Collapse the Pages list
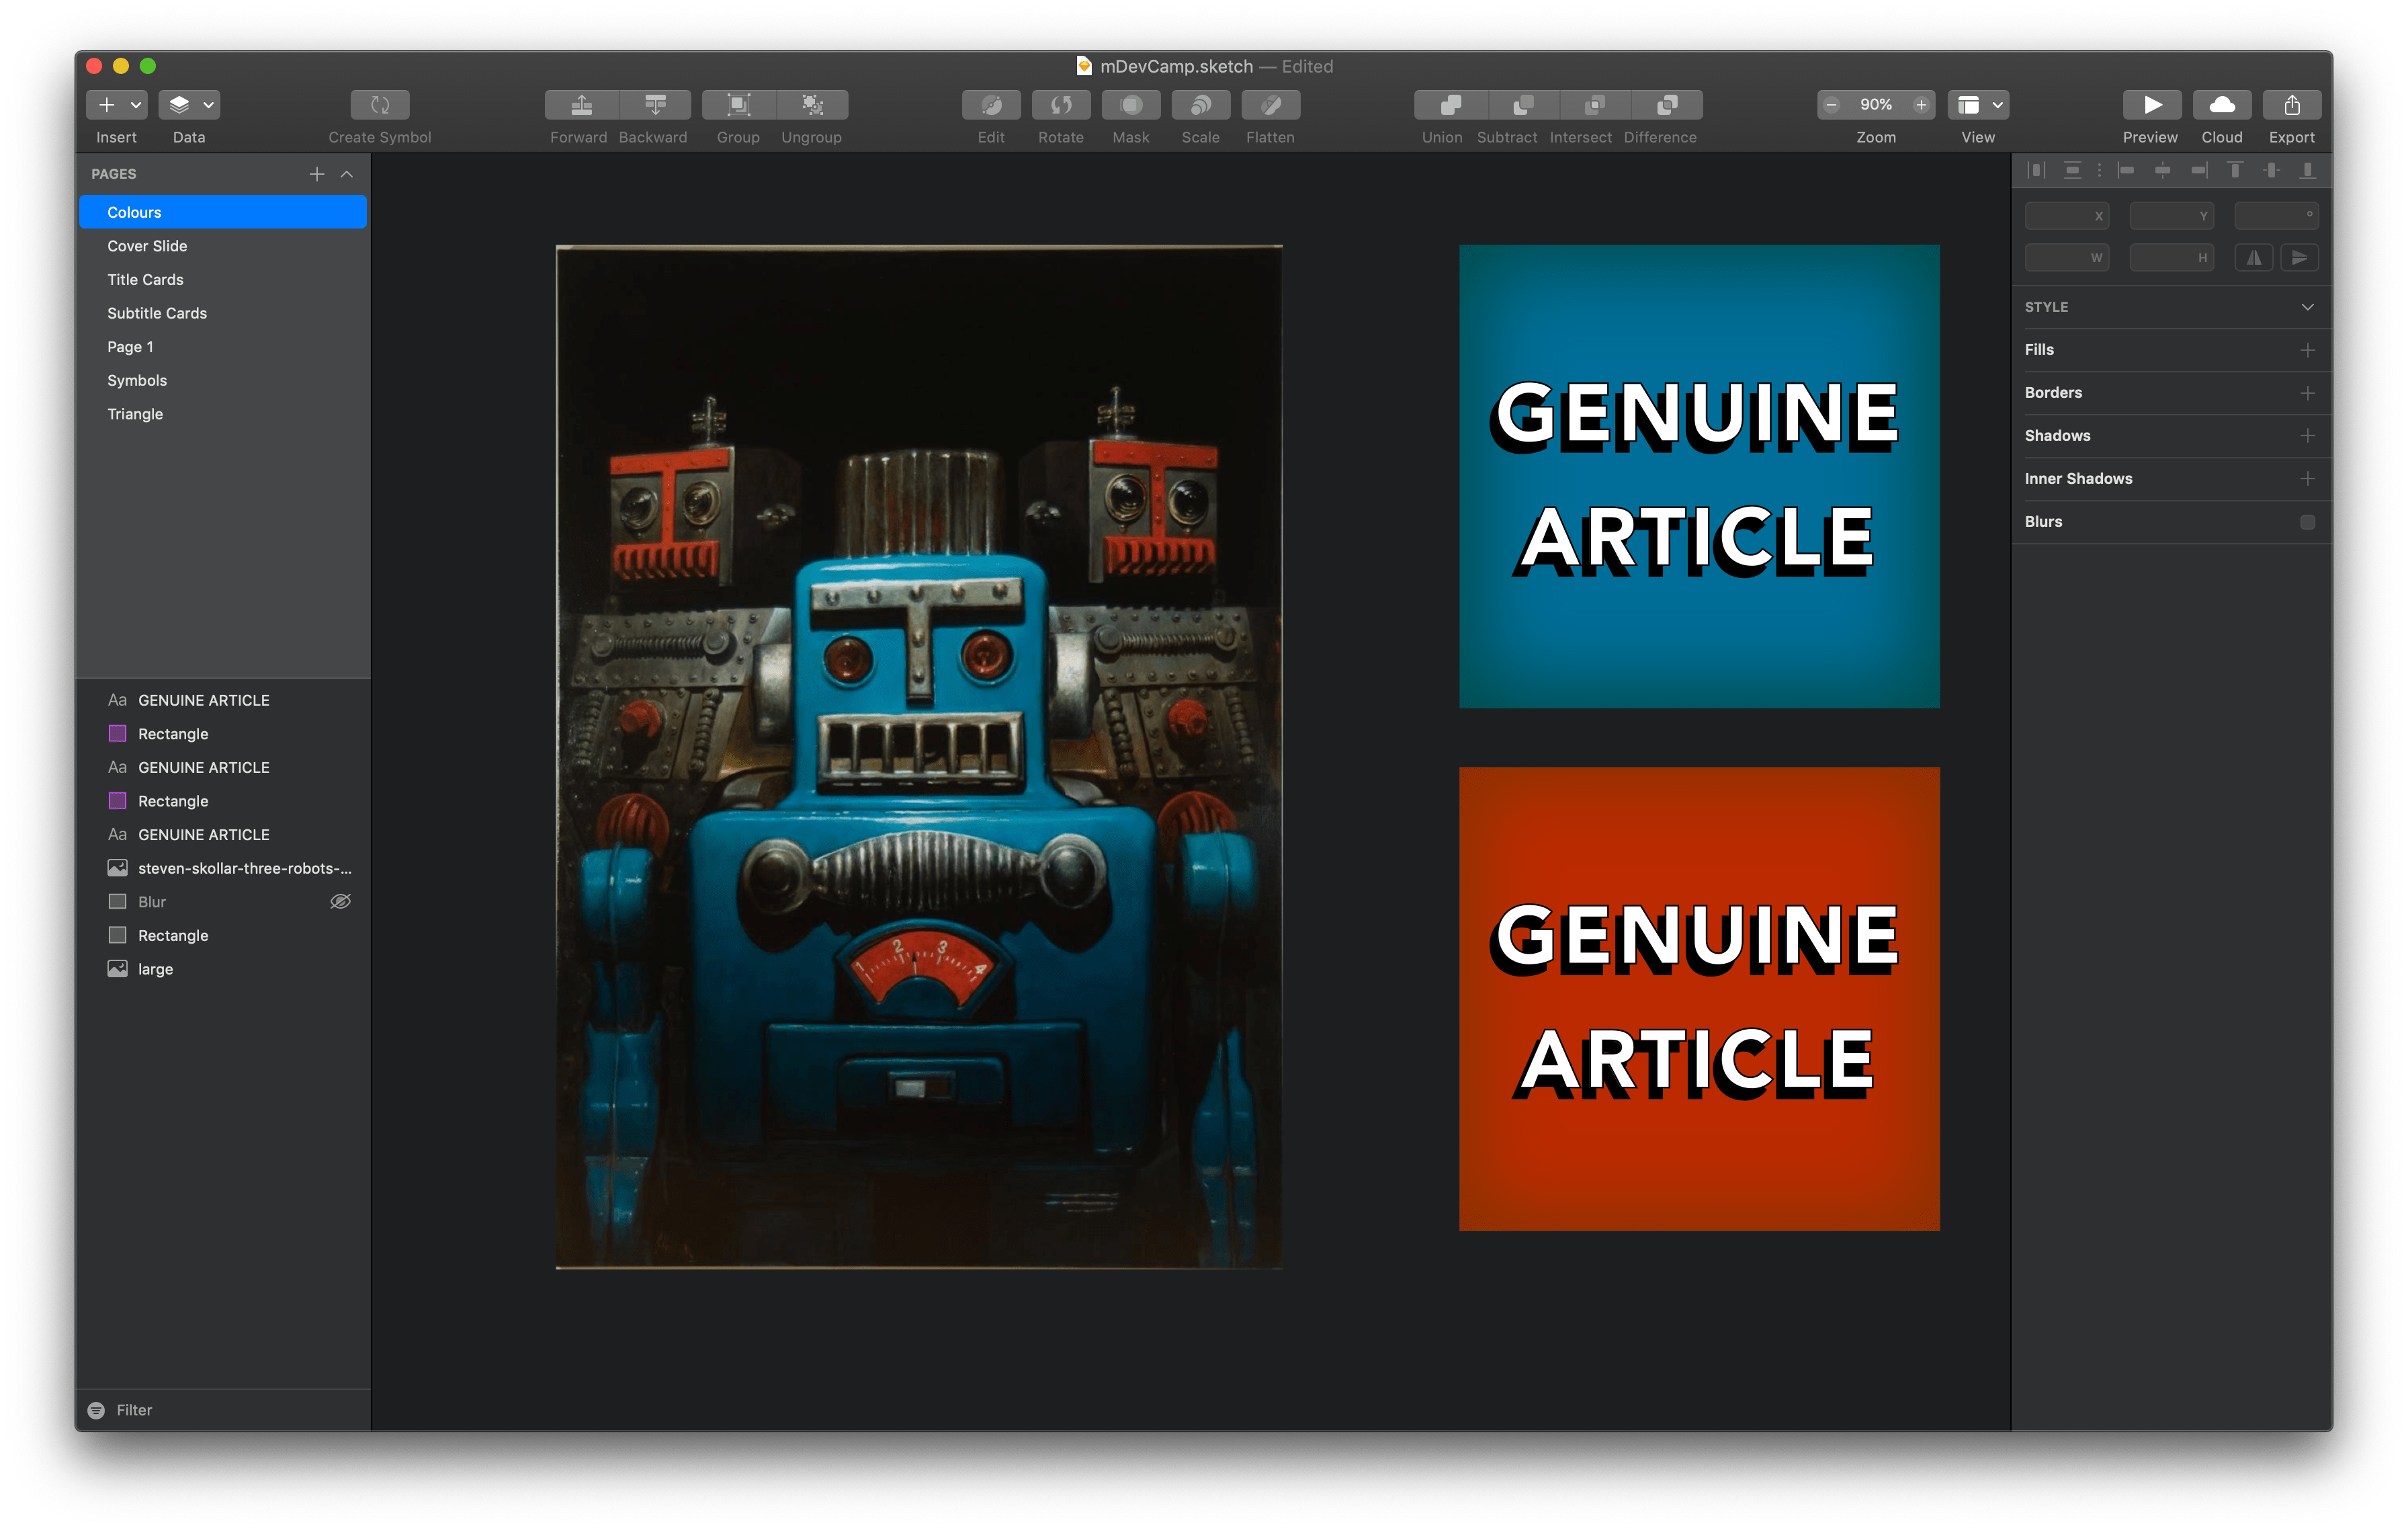The height and width of the screenshot is (1531, 2408). (x=347, y=174)
